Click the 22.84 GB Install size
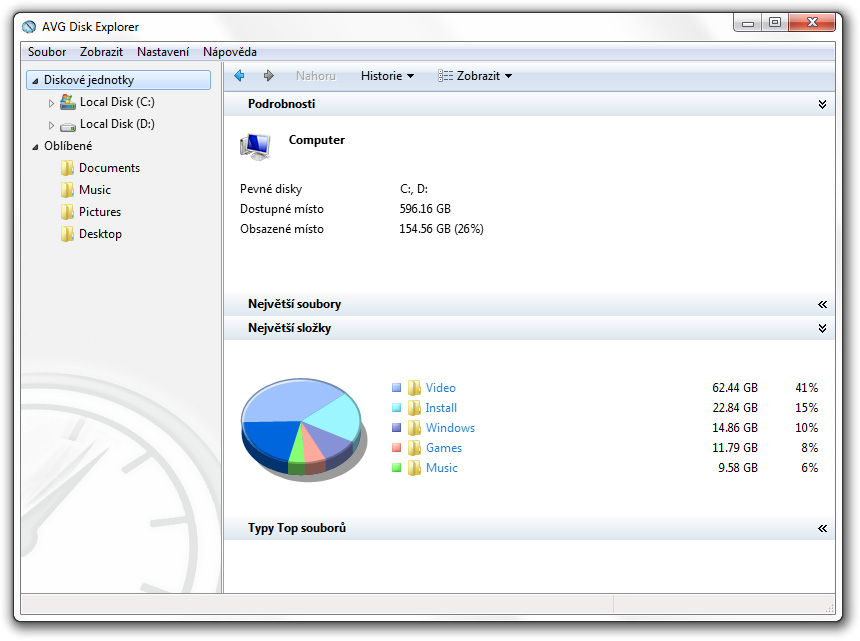 (x=735, y=408)
